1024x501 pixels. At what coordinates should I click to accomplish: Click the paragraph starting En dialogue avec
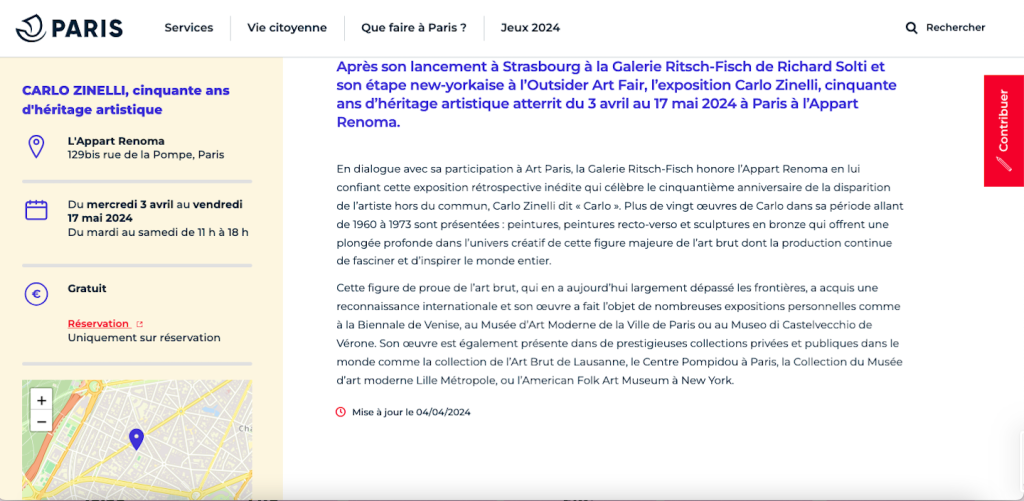(620, 215)
